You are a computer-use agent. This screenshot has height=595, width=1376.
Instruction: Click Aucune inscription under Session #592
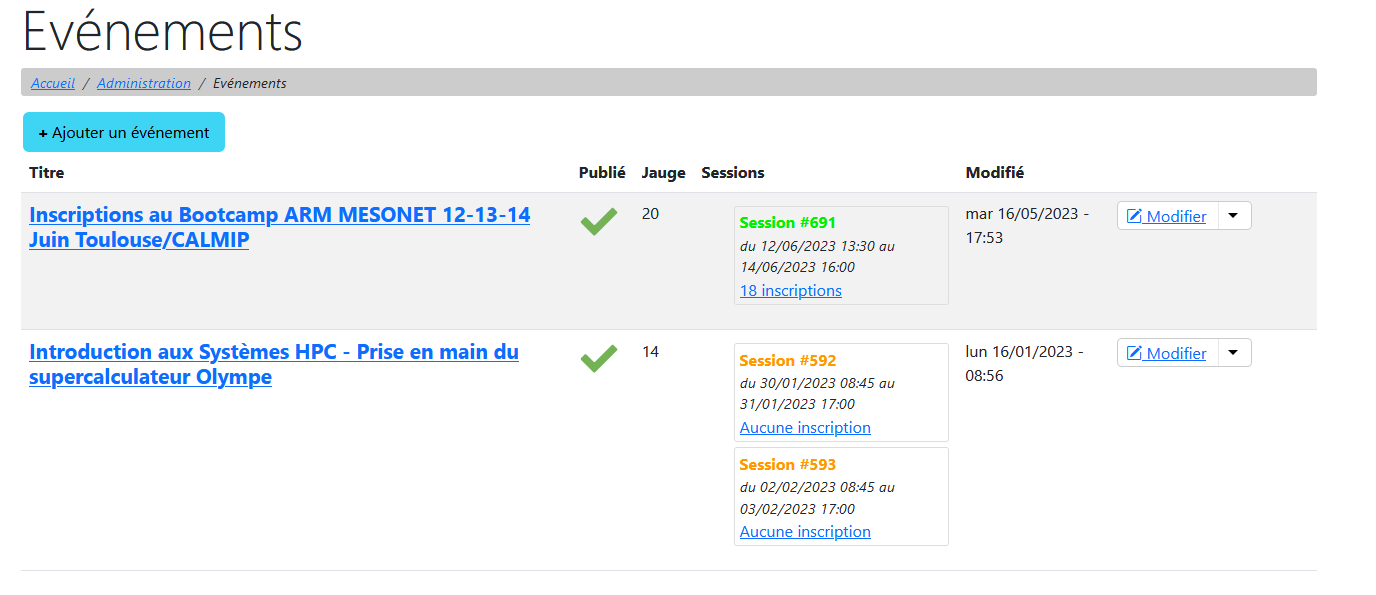point(805,428)
